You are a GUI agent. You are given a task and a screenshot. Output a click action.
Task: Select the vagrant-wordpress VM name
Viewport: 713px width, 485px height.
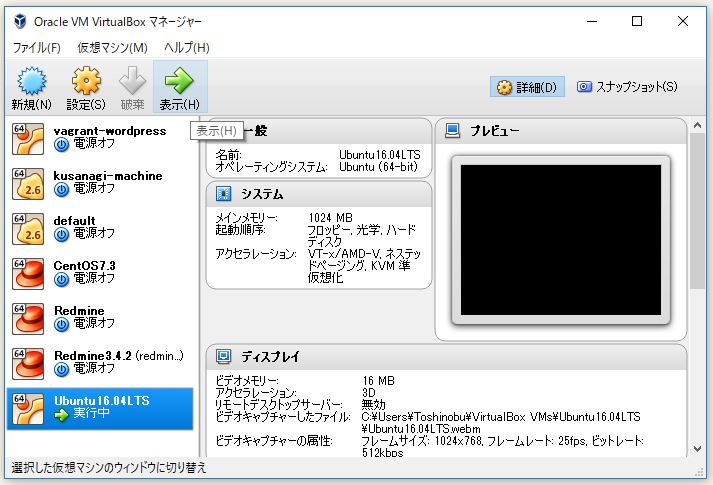(110, 131)
